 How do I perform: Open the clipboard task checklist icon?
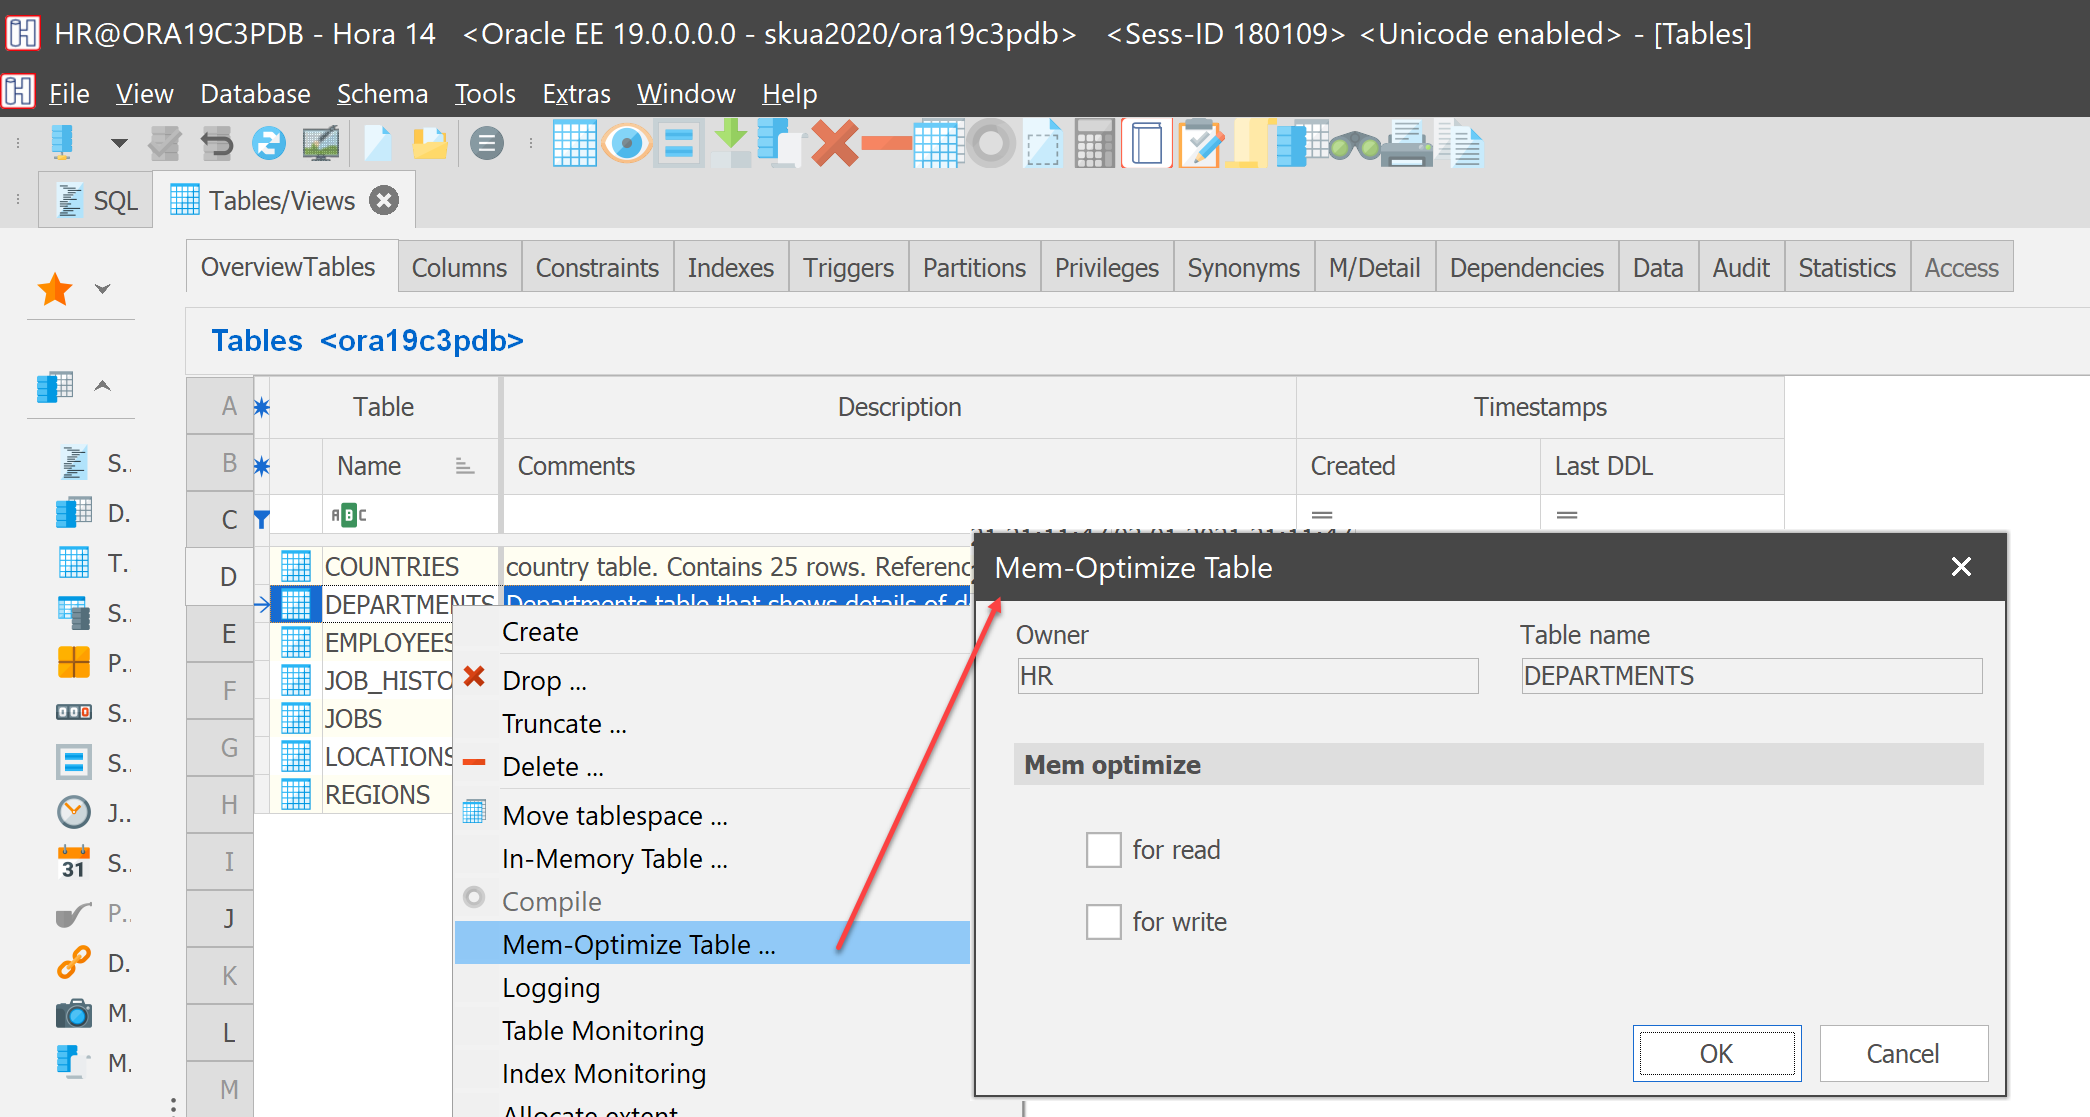coord(1200,143)
